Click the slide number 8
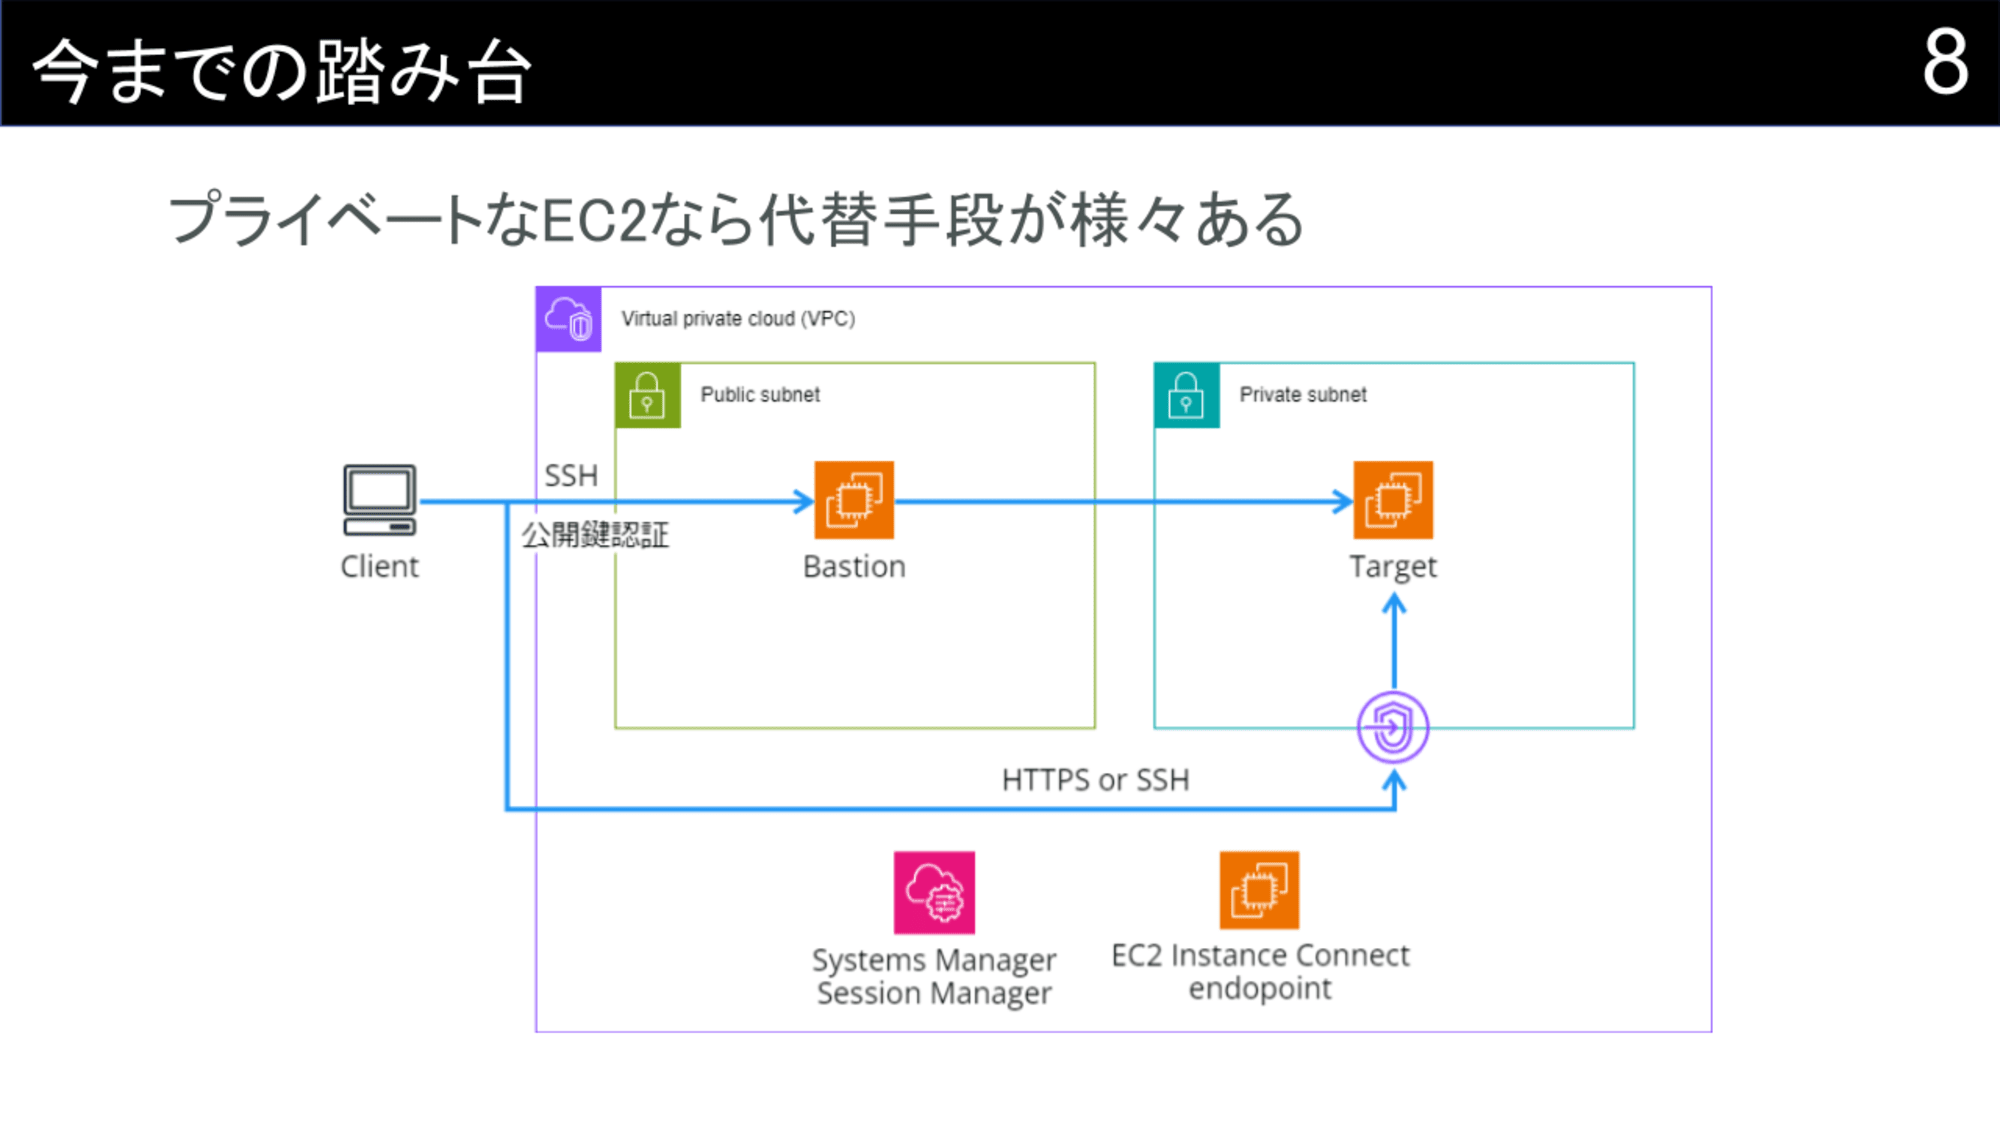Screen dimensions: 2000x1125 [x=1945, y=62]
